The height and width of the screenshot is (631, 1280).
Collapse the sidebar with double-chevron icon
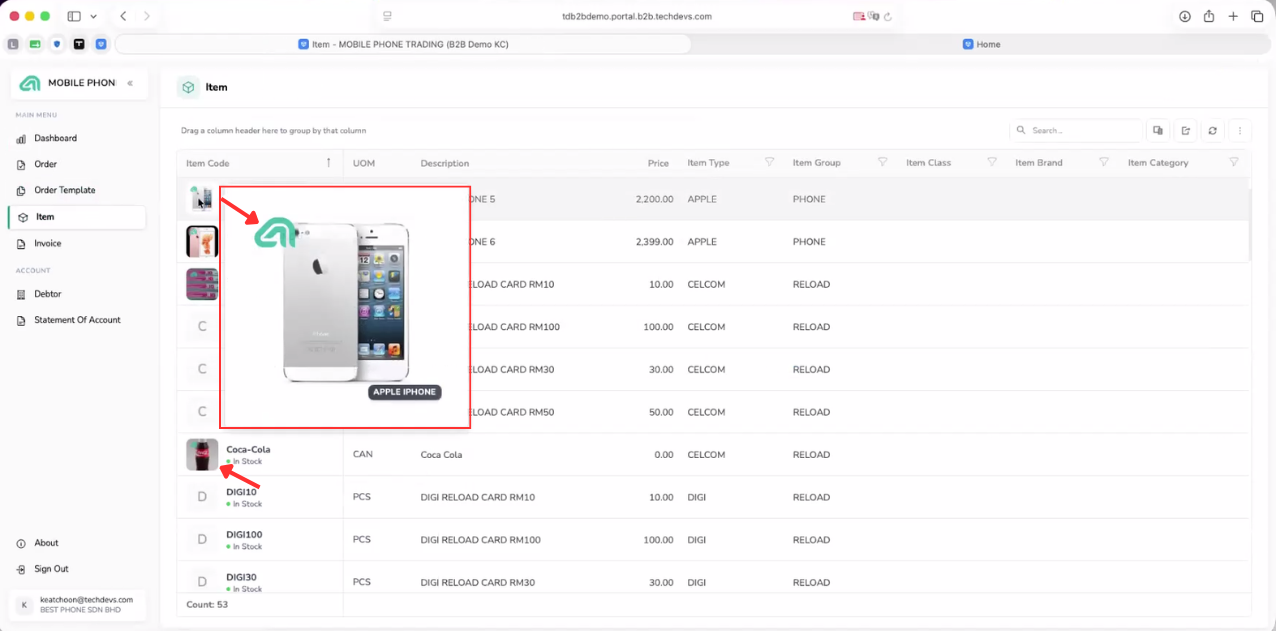coord(130,83)
